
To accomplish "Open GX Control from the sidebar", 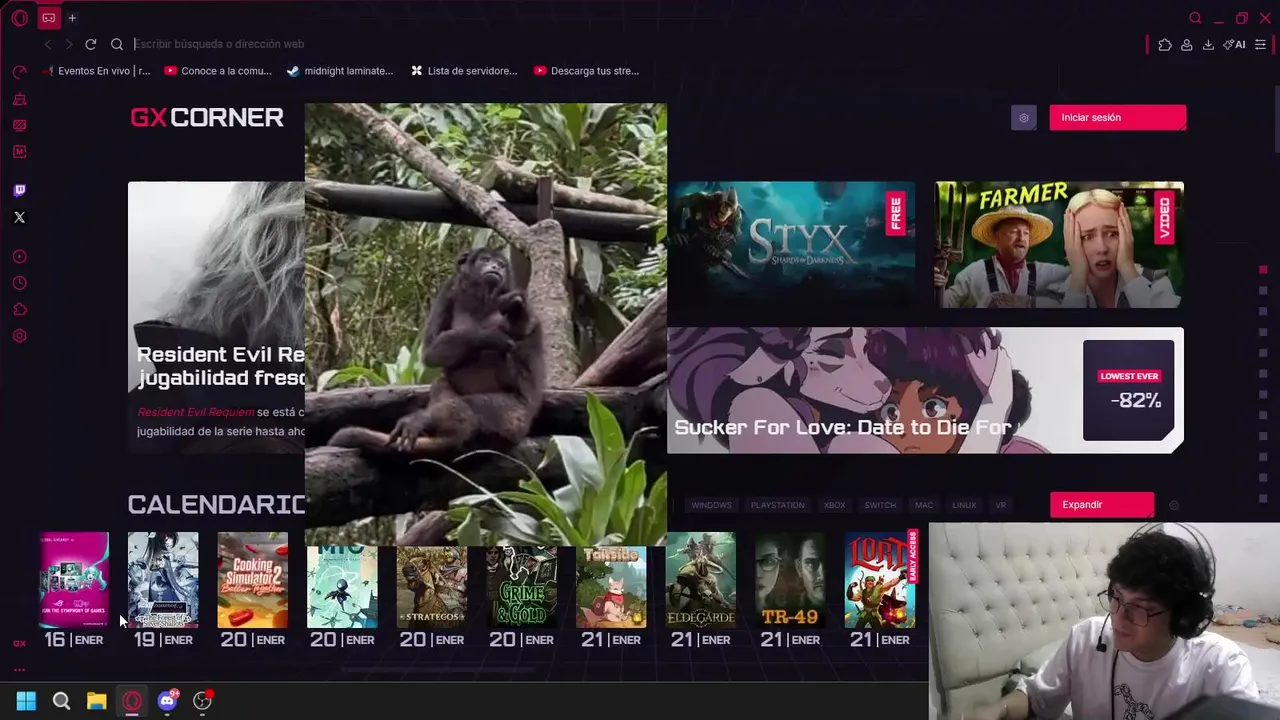I will [x=19, y=72].
